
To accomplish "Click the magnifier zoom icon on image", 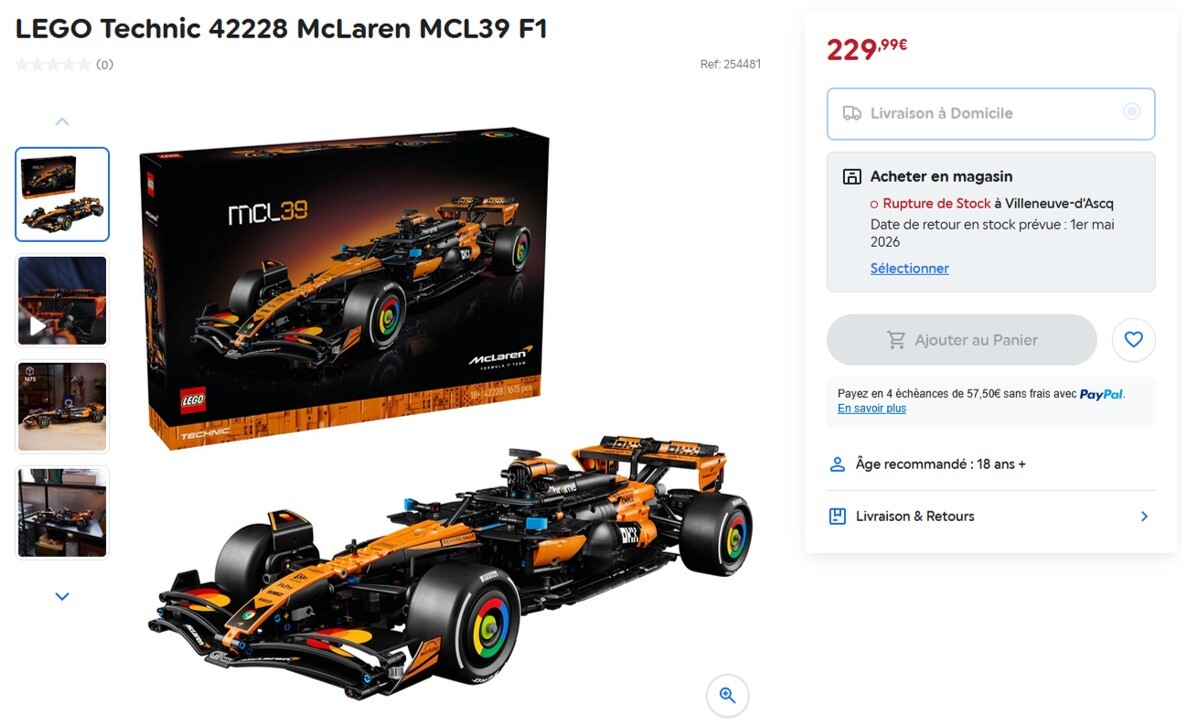I will [x=727, y=695].
